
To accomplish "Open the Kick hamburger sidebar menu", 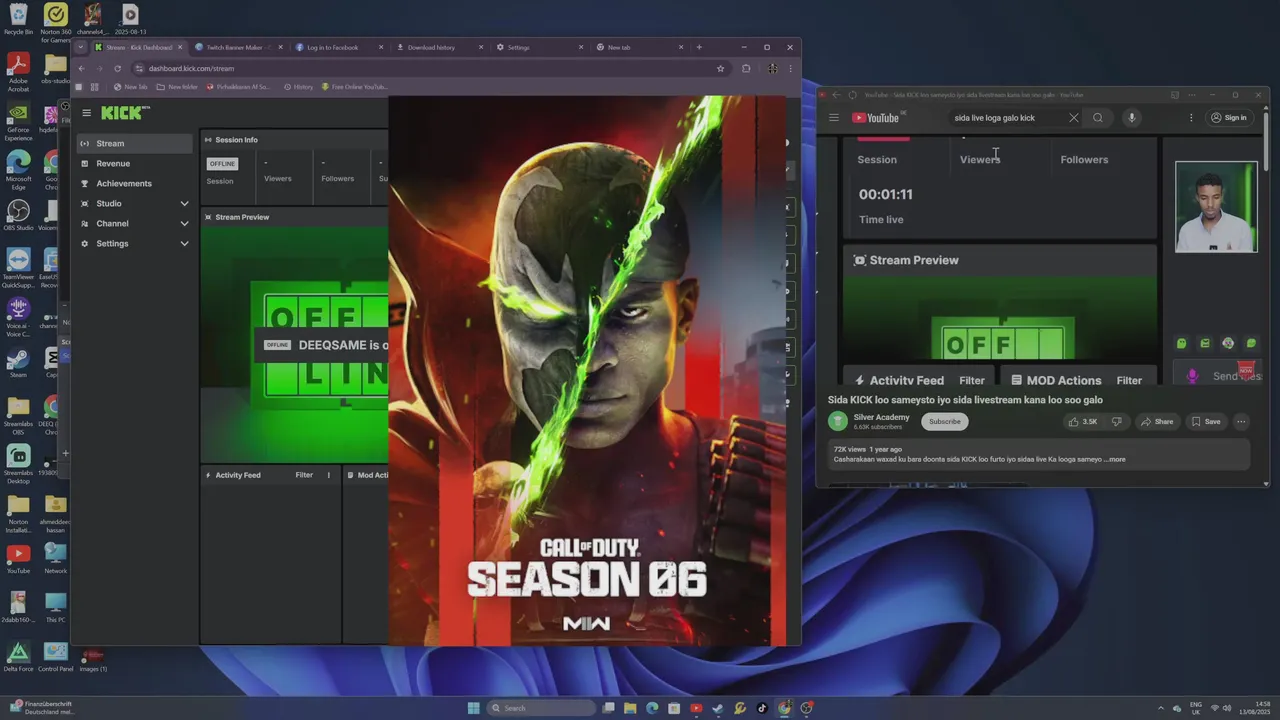I will click(x=87, y=113).
